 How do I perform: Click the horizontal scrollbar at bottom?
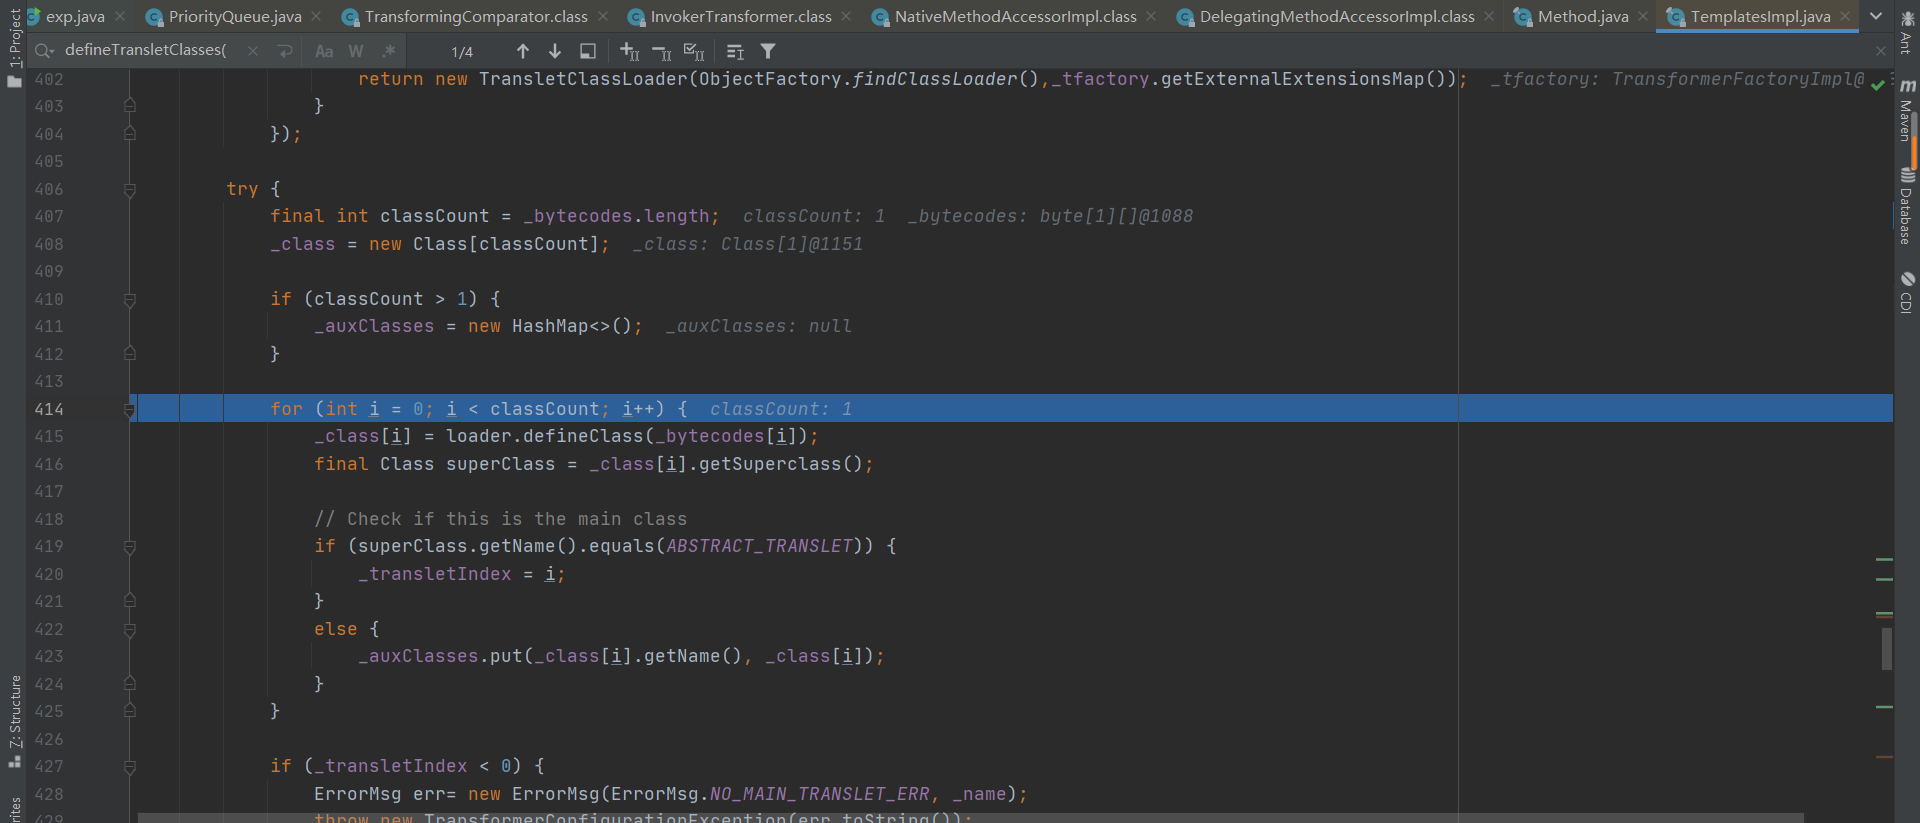coord(970,818)
